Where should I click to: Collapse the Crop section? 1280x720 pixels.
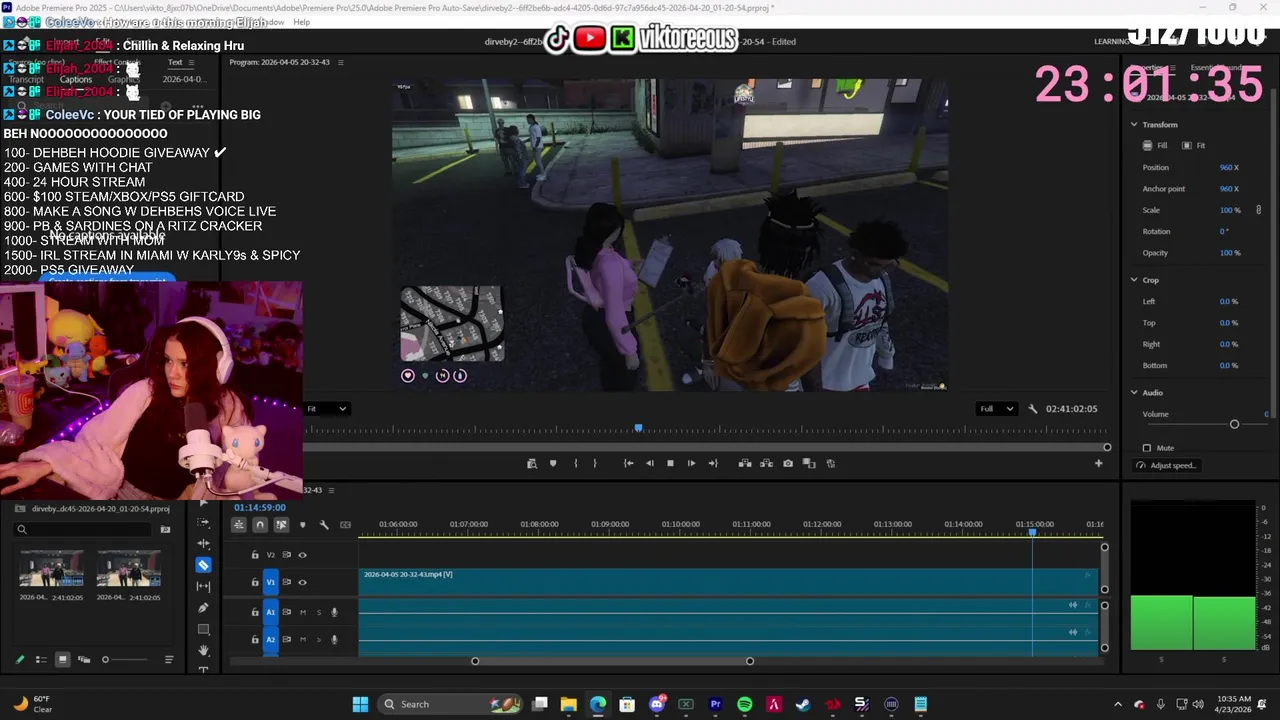click(x=1134, y=280)
